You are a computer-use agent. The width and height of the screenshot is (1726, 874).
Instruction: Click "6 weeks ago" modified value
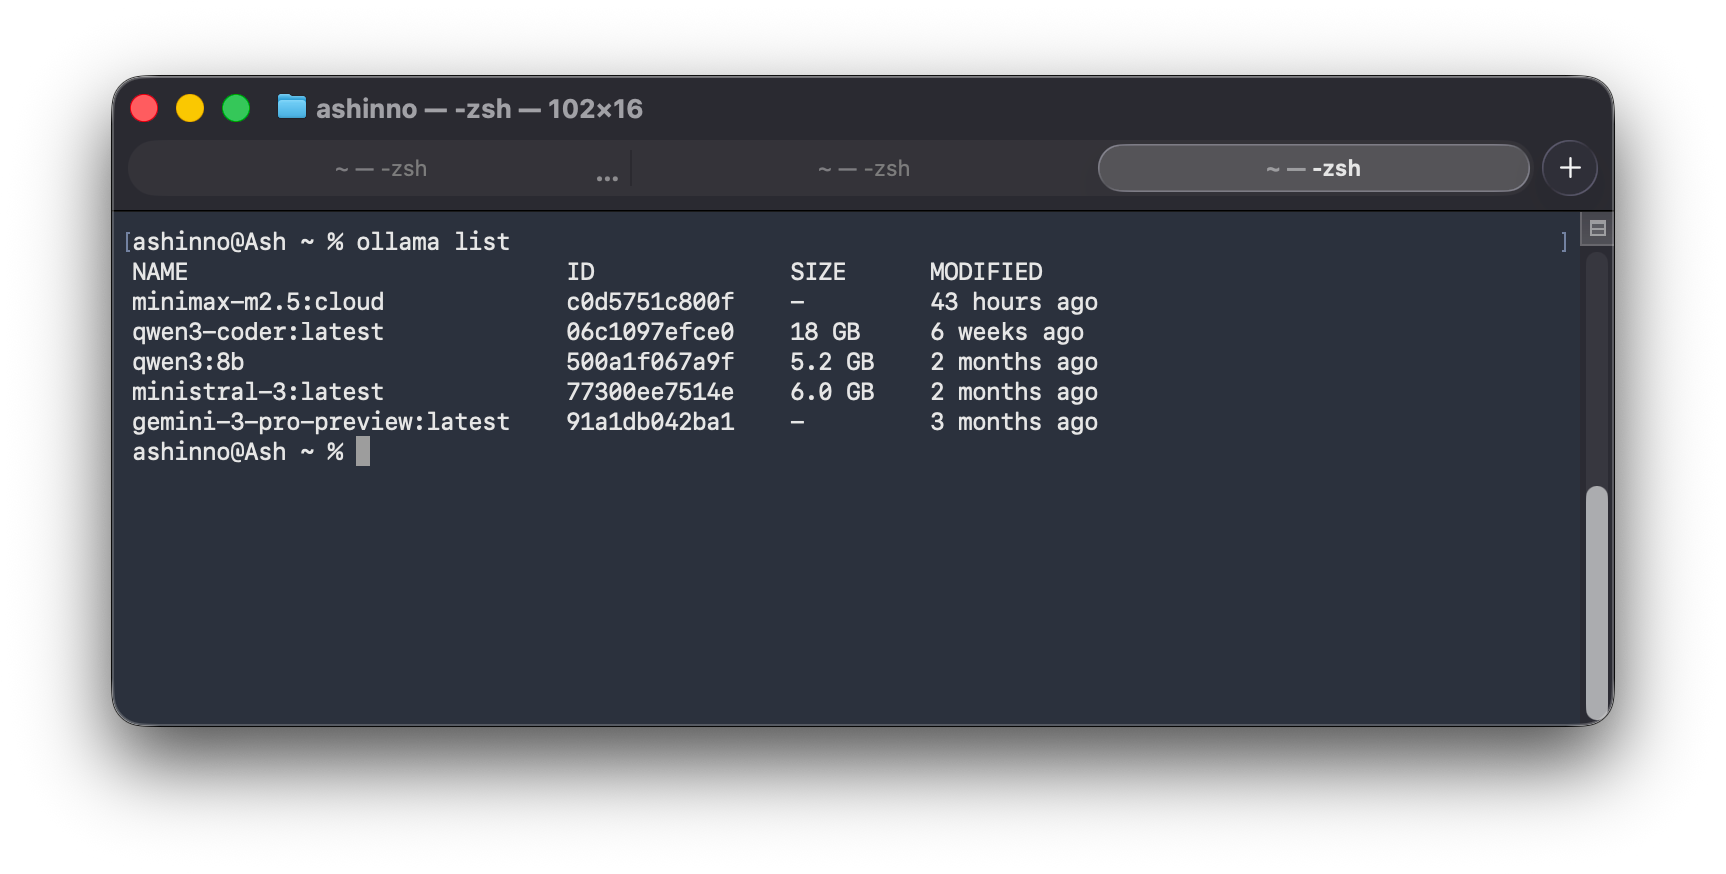tap(1007, 332)
